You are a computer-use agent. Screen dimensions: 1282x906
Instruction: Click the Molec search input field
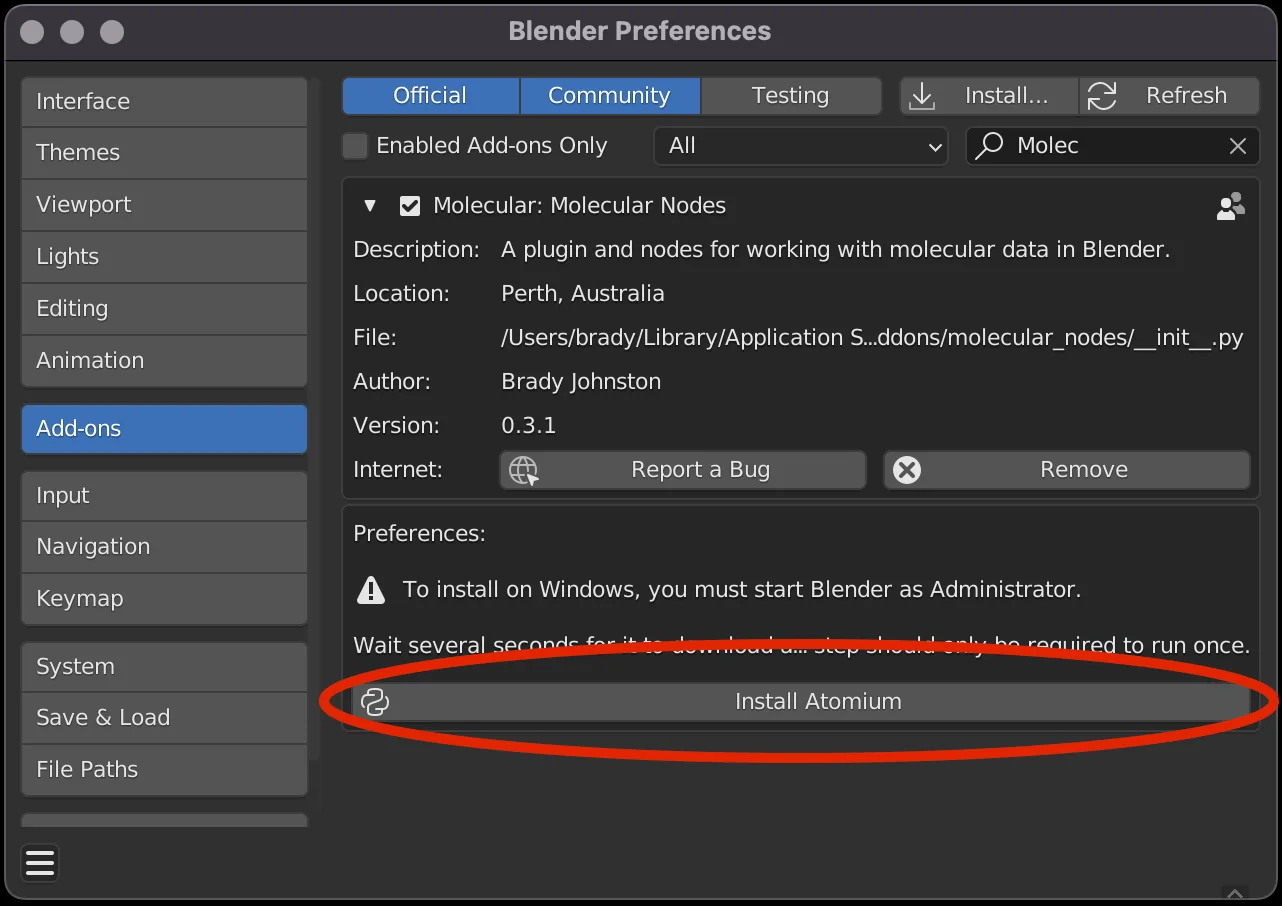coord(1112,146)
